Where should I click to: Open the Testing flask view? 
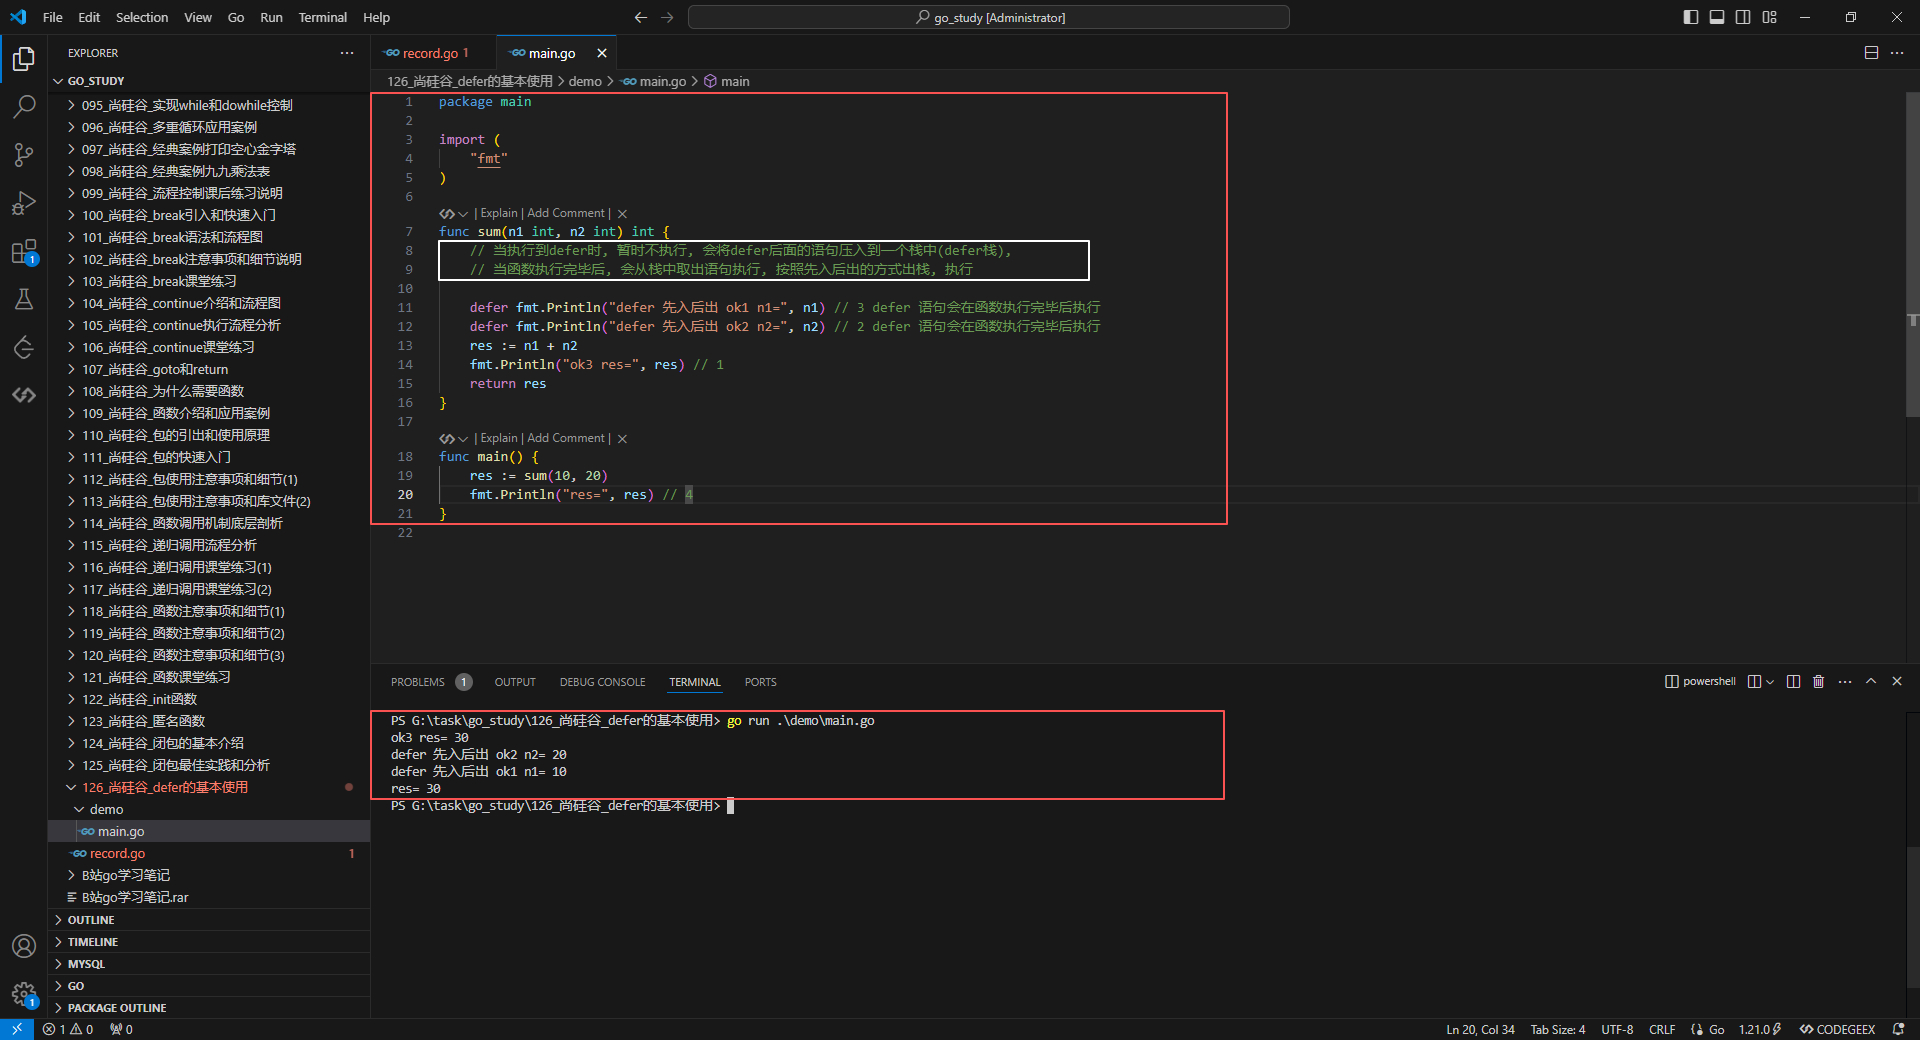pos(24,299)
